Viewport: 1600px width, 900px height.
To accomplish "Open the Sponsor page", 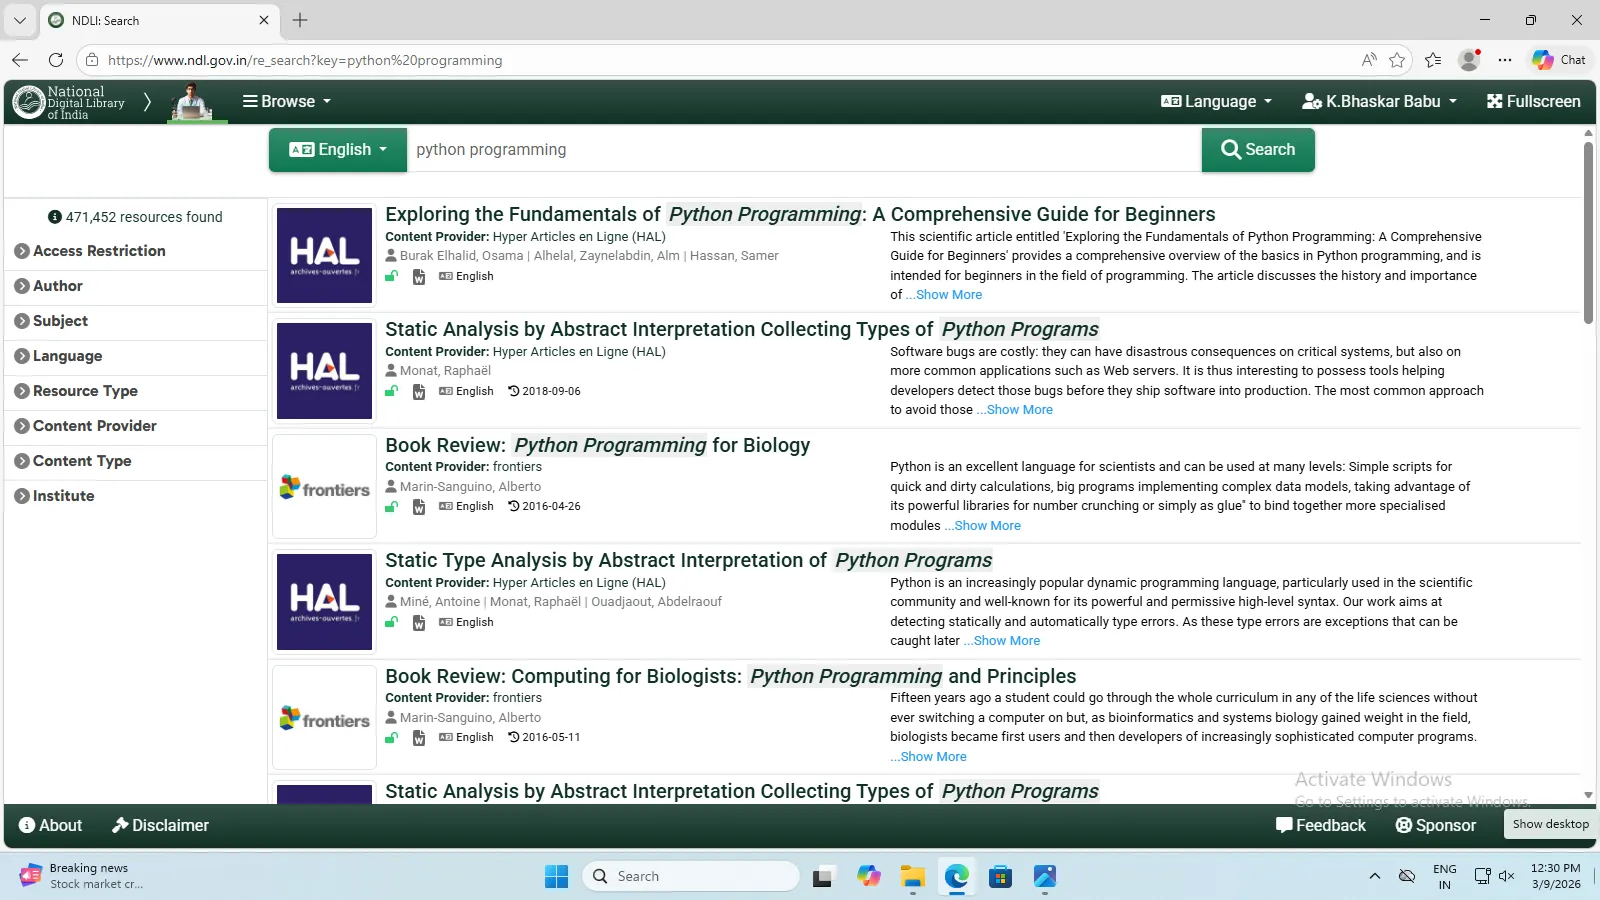I will click(x=1435, y=825).
